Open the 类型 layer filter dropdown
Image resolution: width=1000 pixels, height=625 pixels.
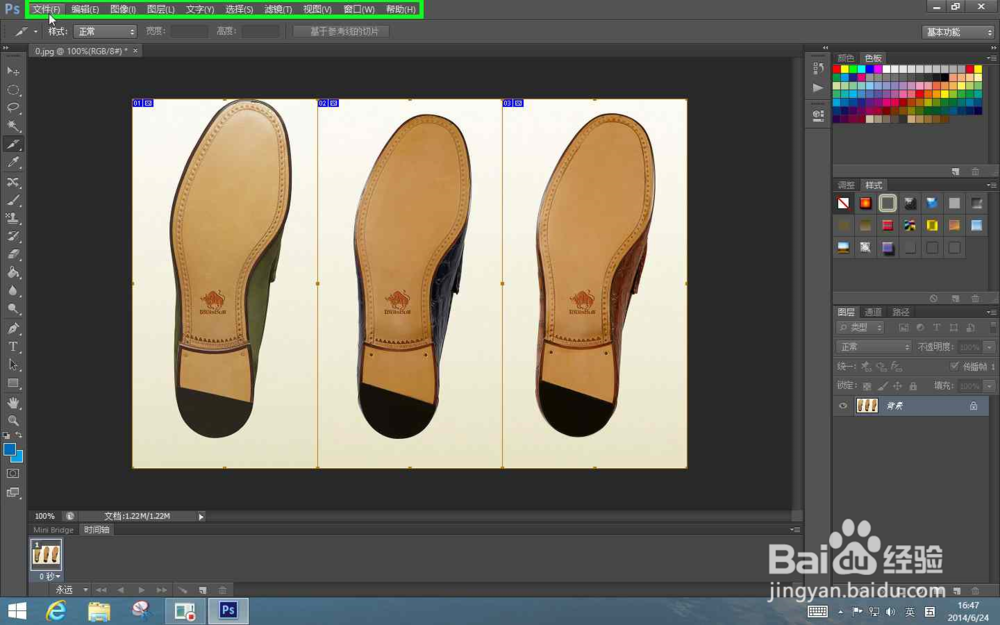pyautogui.click(x=860, y=327)
